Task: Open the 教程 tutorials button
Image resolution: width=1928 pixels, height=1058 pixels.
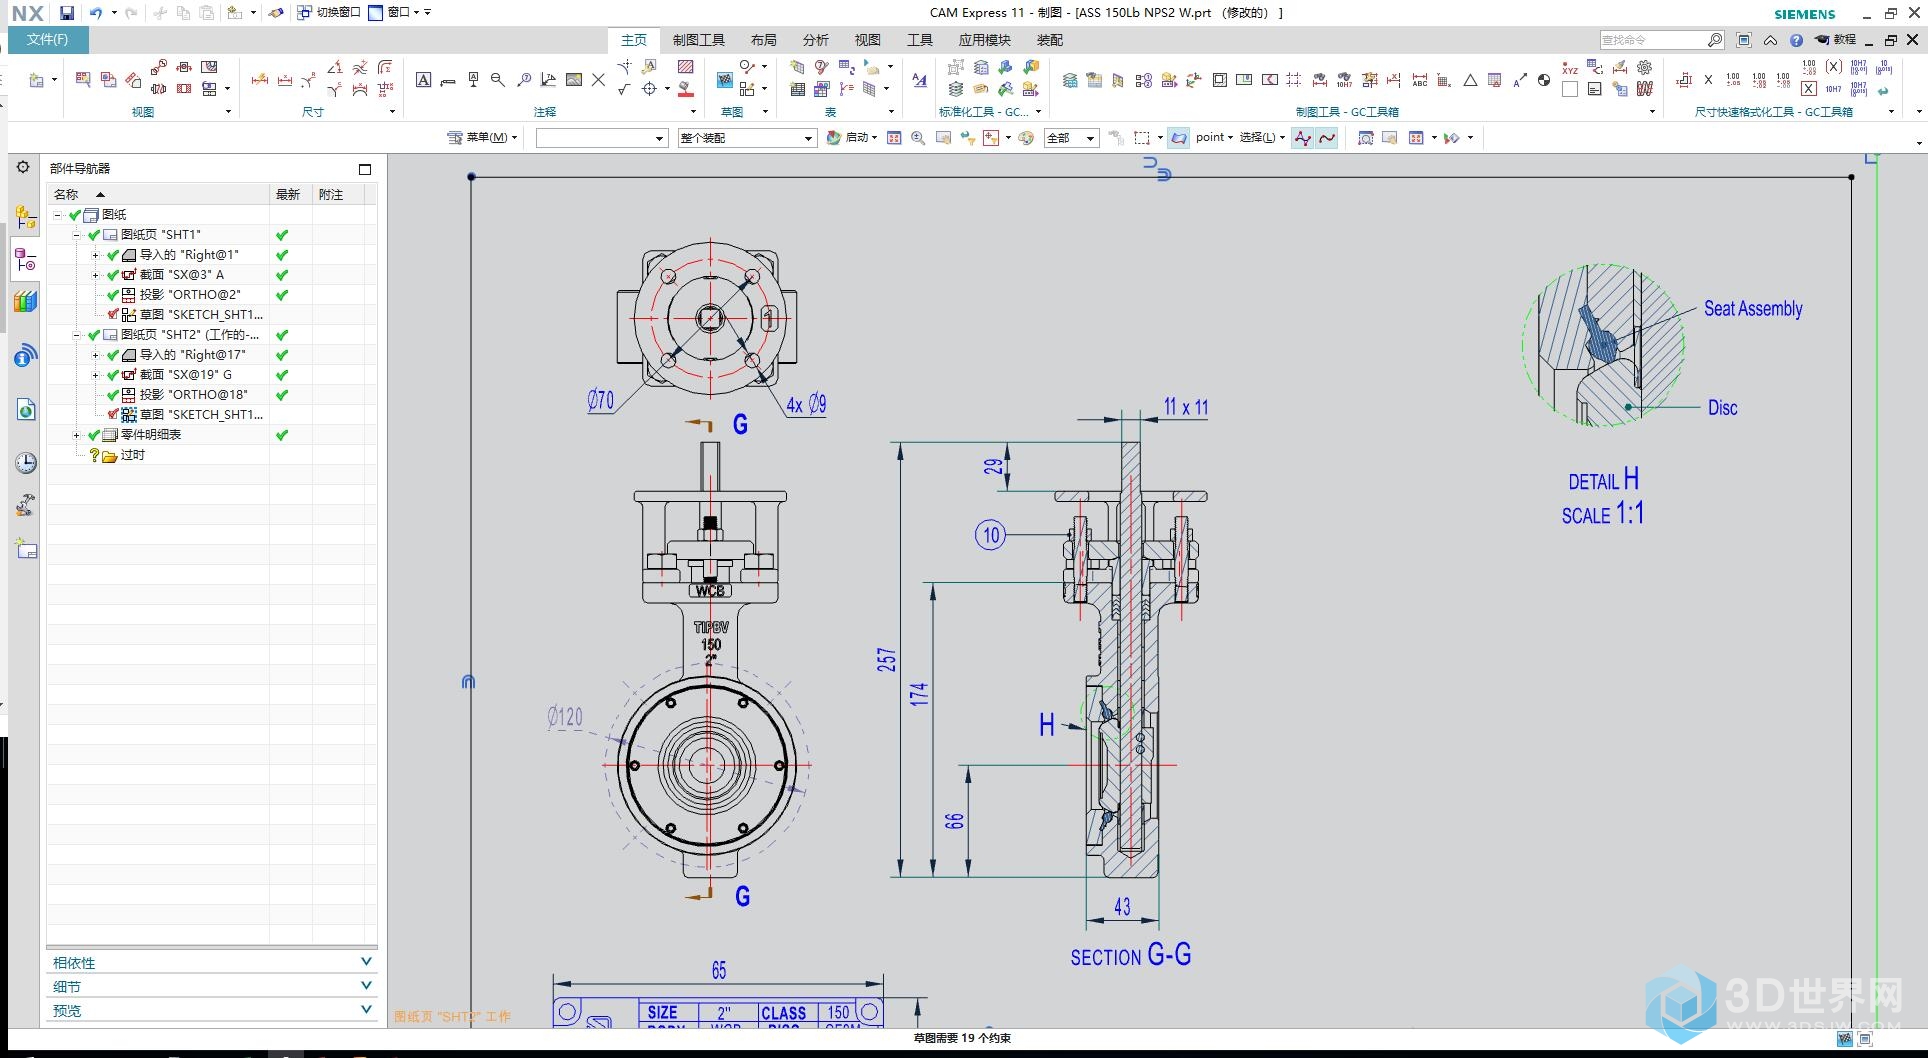Action: click(1836, 40)
